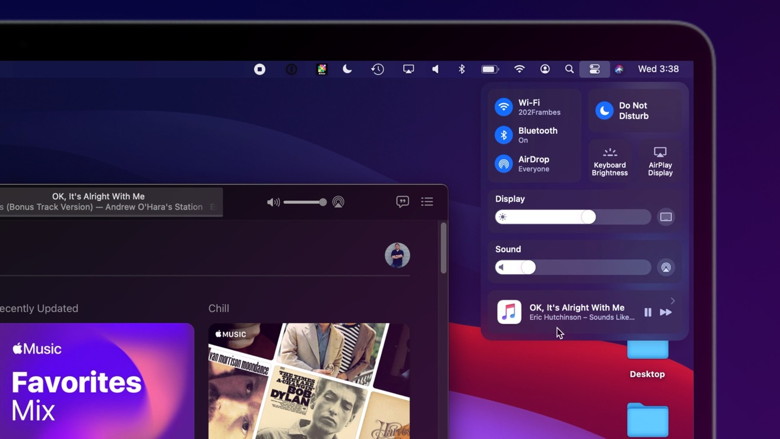Open Keyboard Brightness control
The height and width of the screenshot is (439, 780).
609,160
